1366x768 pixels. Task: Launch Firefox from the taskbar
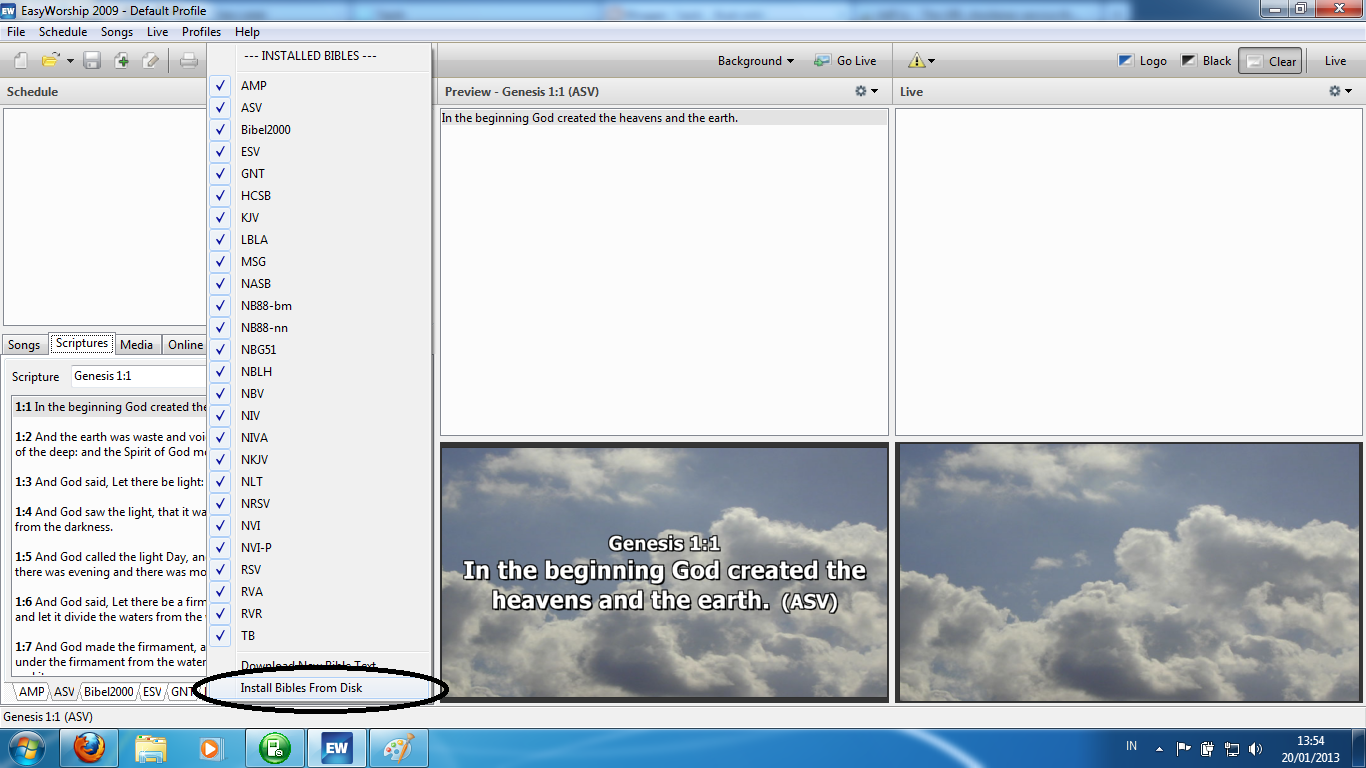(x=89, y=748)
